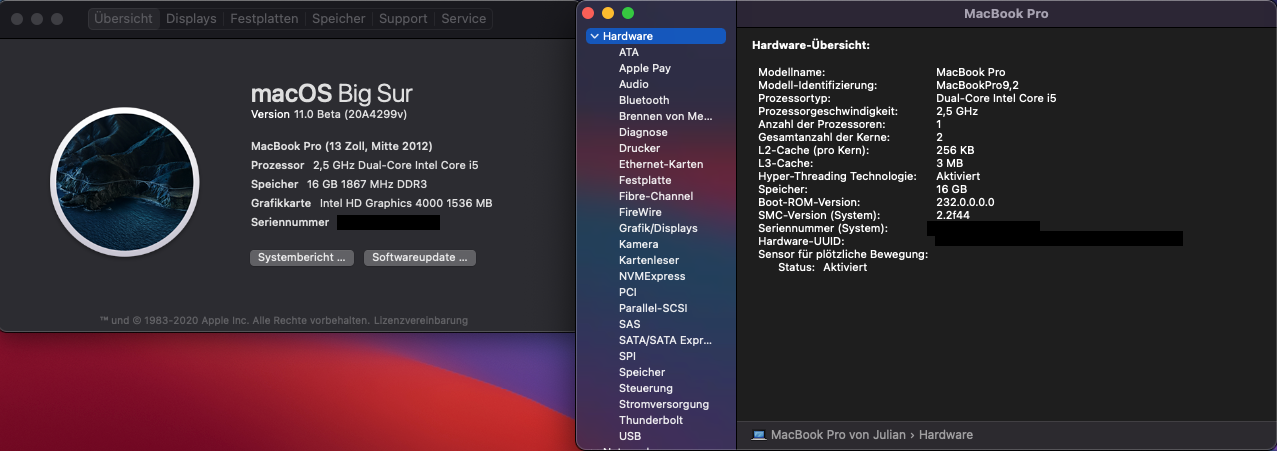Select Speicher in the System Report sidebar
The width and height of the screenshot is (1277, 451).
[x=642, y=372]
